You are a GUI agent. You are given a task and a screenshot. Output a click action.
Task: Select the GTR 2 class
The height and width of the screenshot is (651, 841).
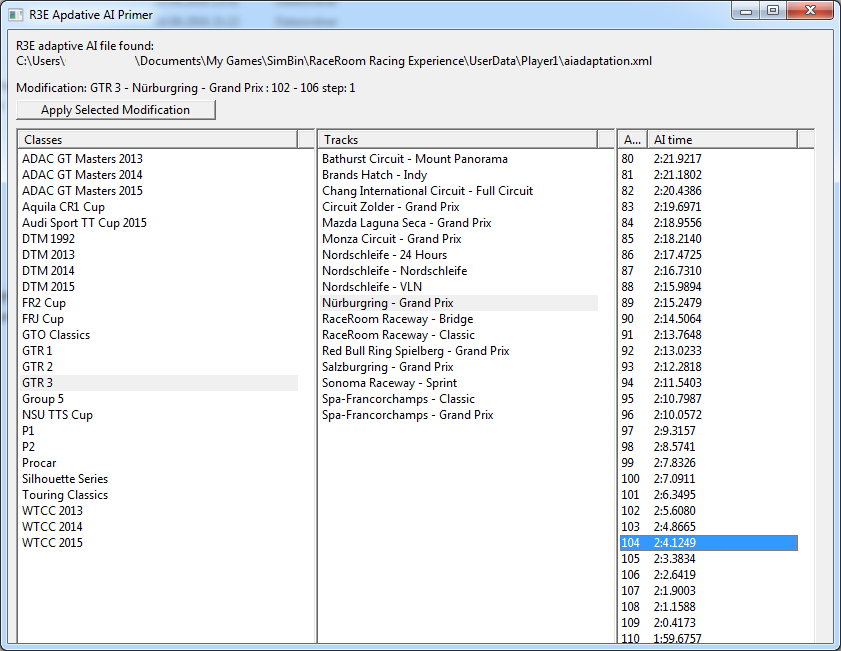[x=159, y=367]
